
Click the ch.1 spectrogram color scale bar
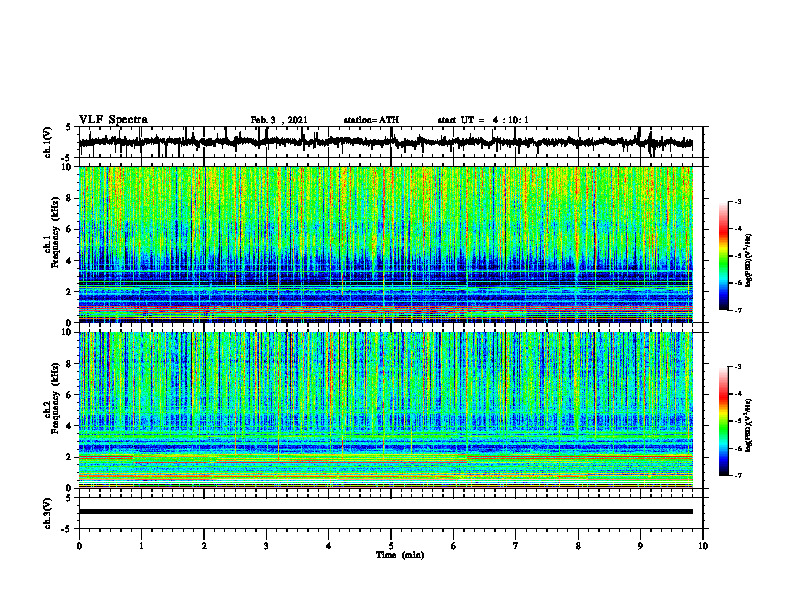(723, 256)
